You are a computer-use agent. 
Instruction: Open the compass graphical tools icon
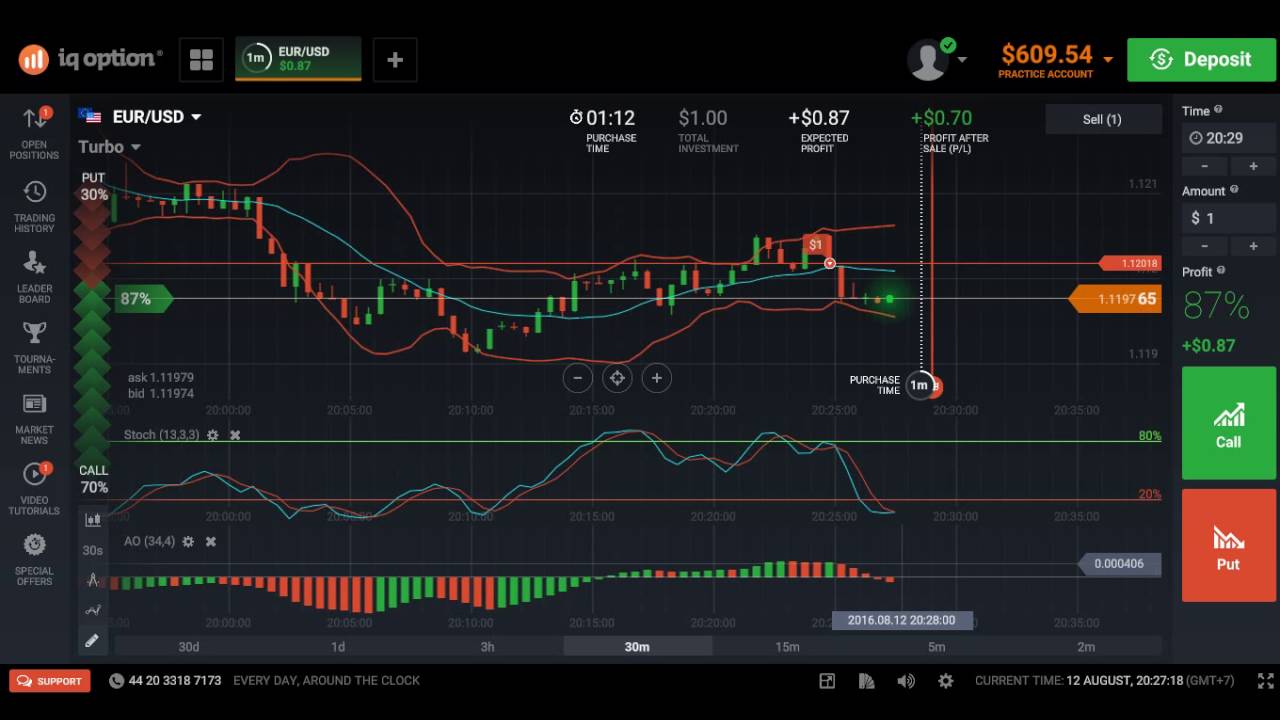(x=93, y=580)
